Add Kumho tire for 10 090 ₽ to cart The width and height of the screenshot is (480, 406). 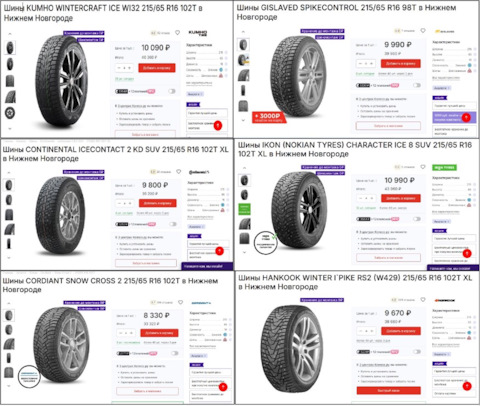(157, 68)
